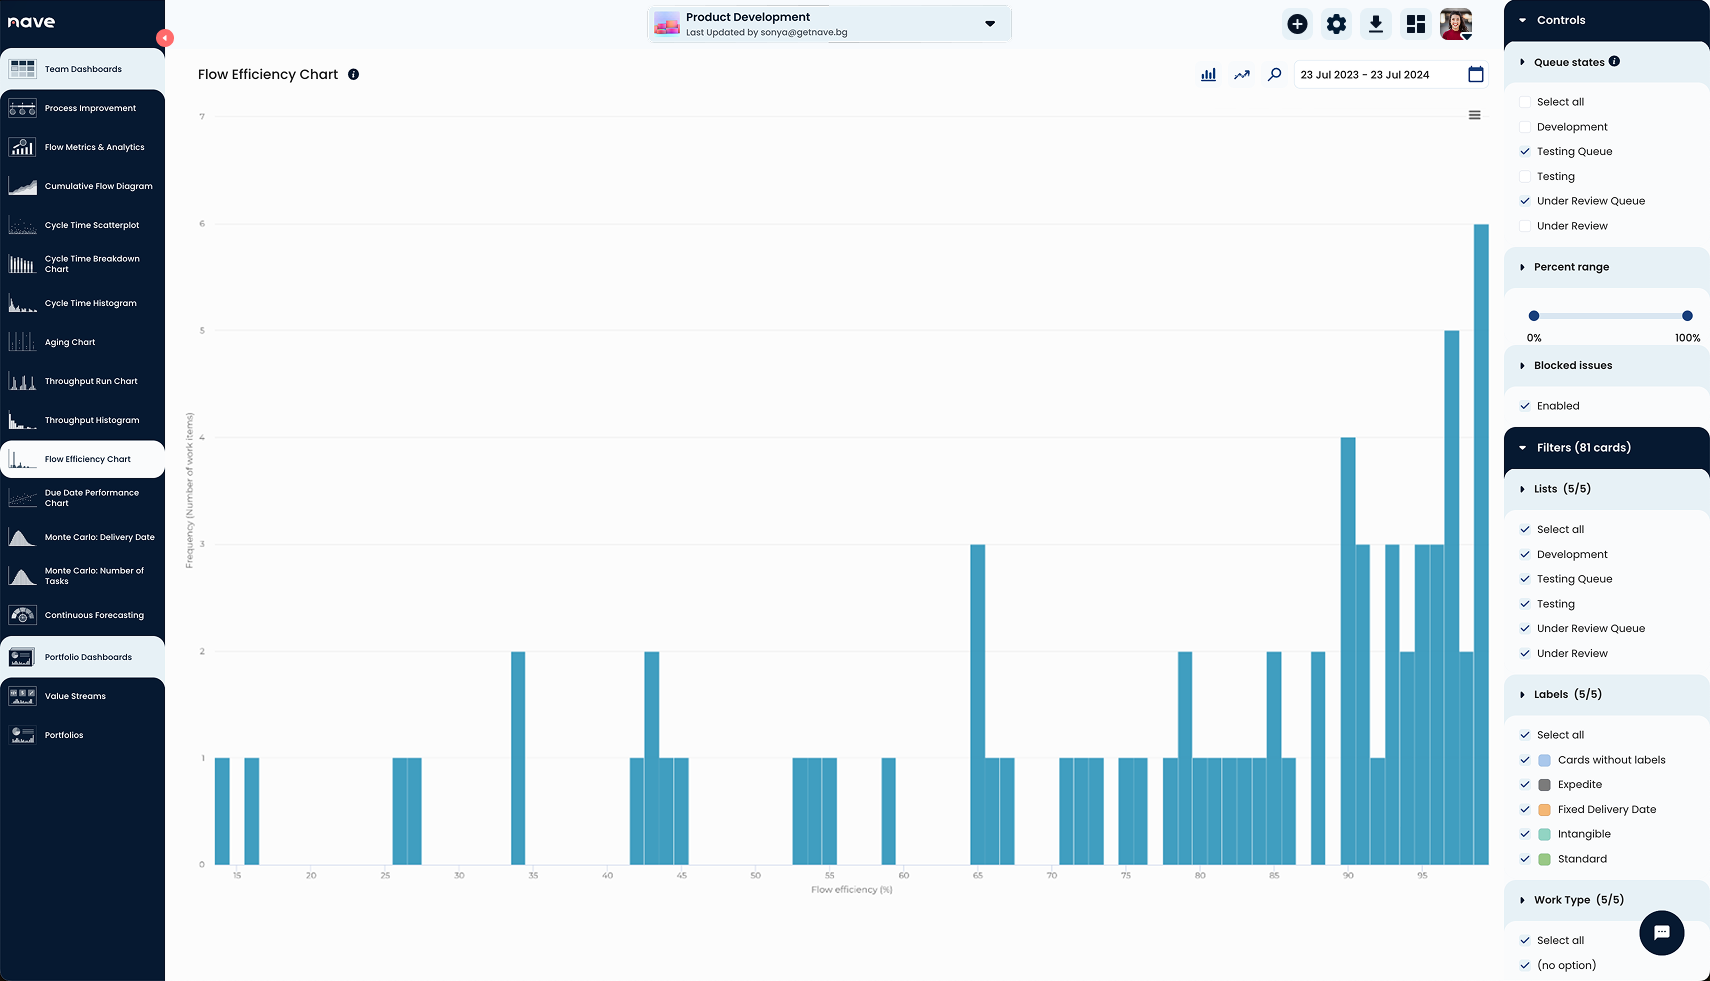The width and height of the screenshot is (1710, 981).
Task: Click the 100% percent range slider handle
Action: point(1687,316)
